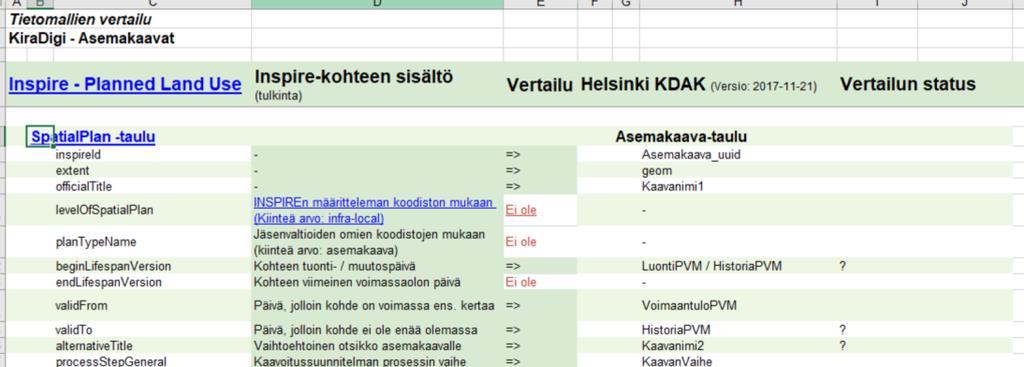Screen dimensions: 1024x367
Task: Select 'Päivä, jolloin kohde on voimassa ens. kertaa' cell
Action: (x=374, y=306)
